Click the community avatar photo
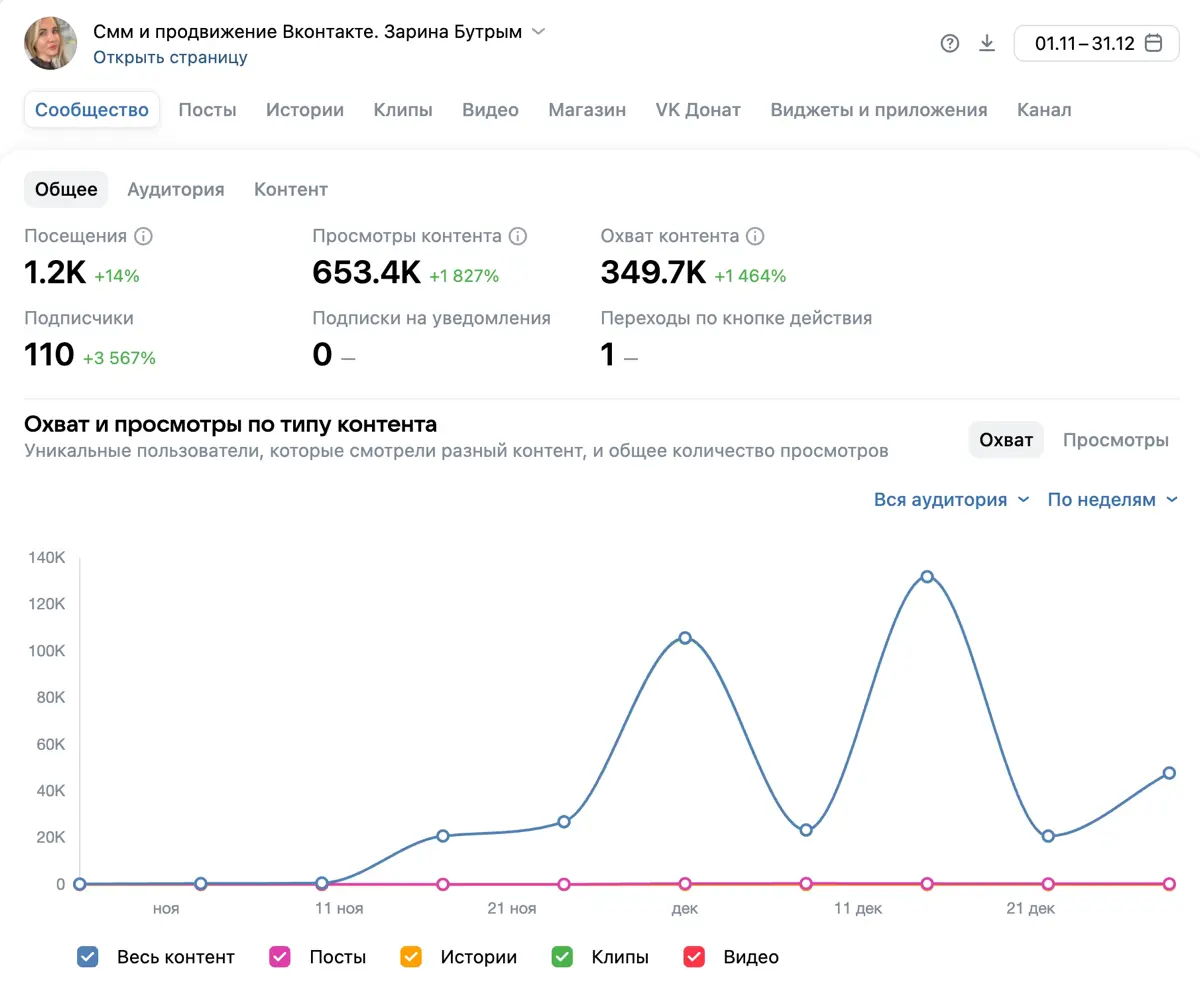Viewport: 1200px width, 992px height. [x=51, y=43]
